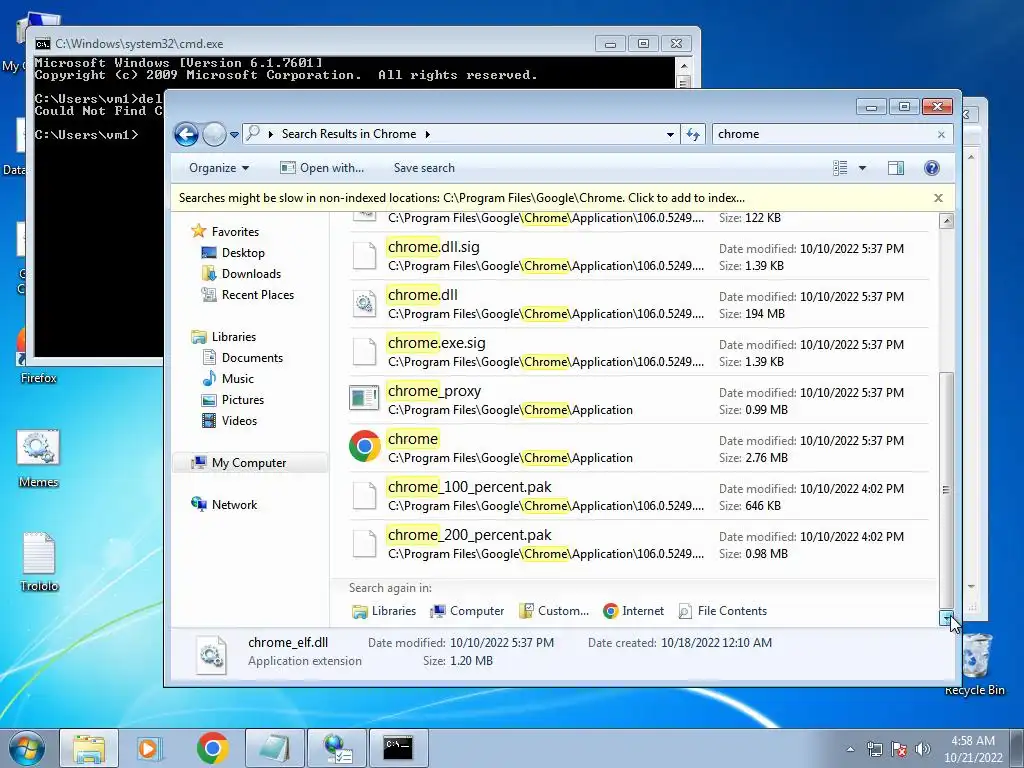
Task: Click the cmd.exe window title bar
Action: (x=313, y=44)
